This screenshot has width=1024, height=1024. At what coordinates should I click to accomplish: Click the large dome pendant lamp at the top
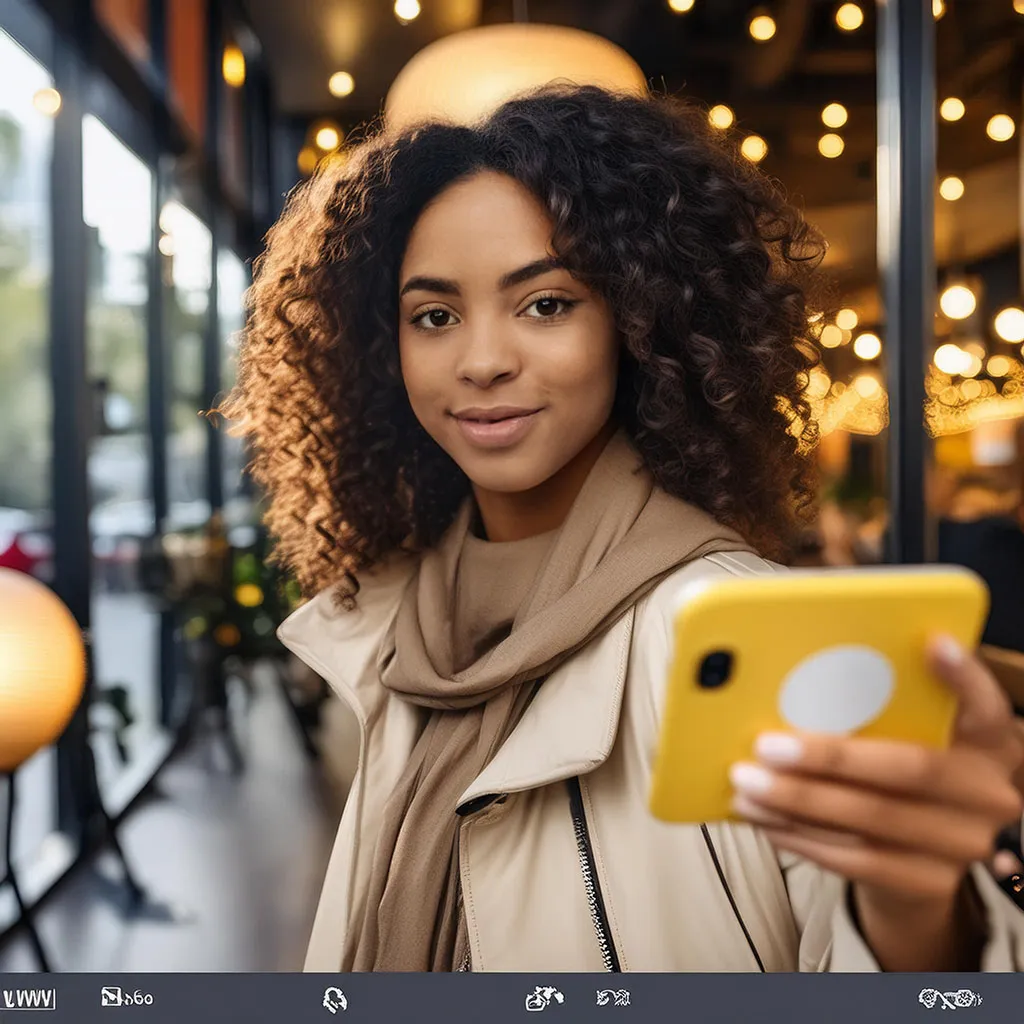coord(515,70)
